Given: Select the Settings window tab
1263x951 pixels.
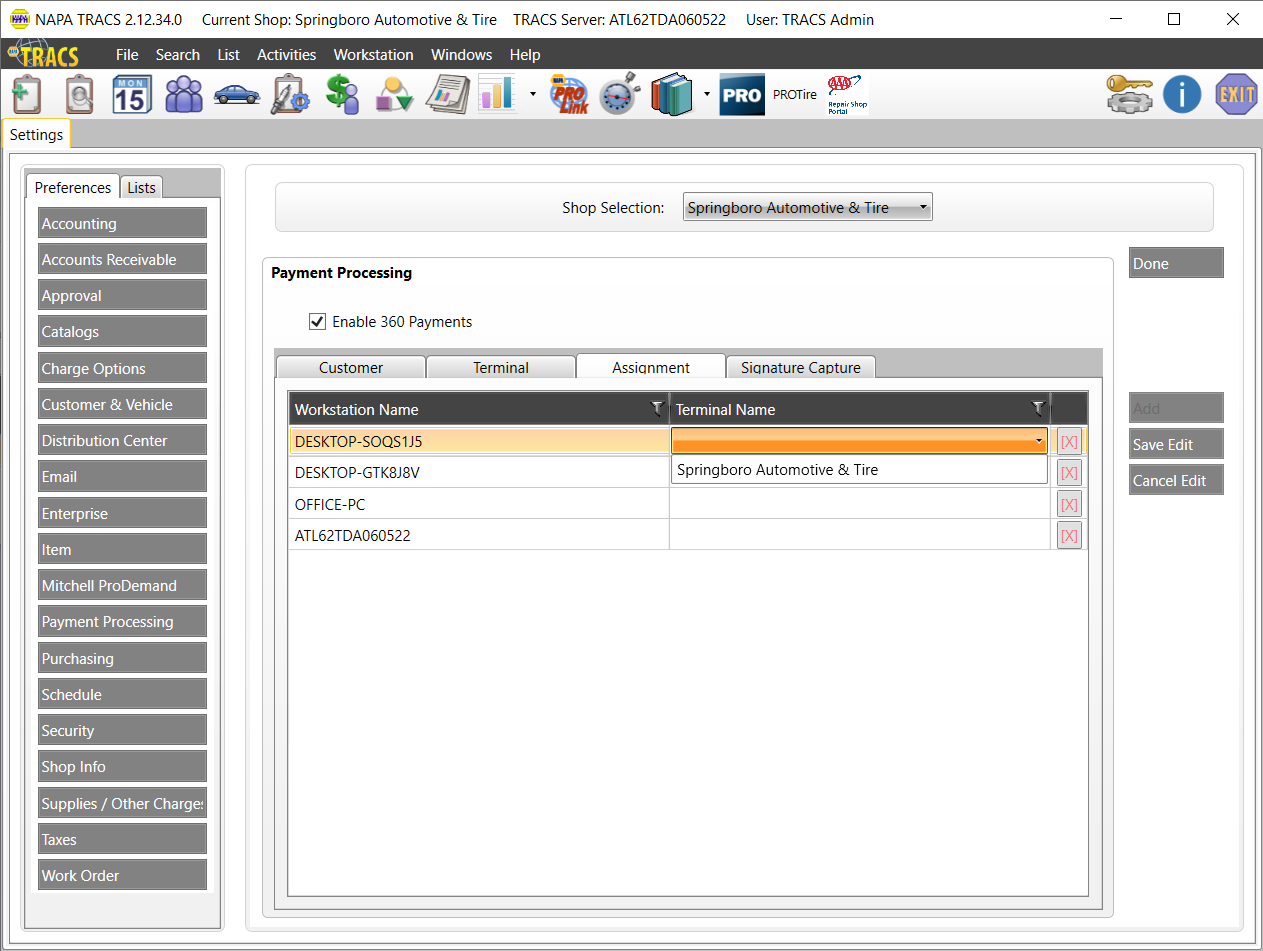Looking at the screenshot, I should [37, 134].
